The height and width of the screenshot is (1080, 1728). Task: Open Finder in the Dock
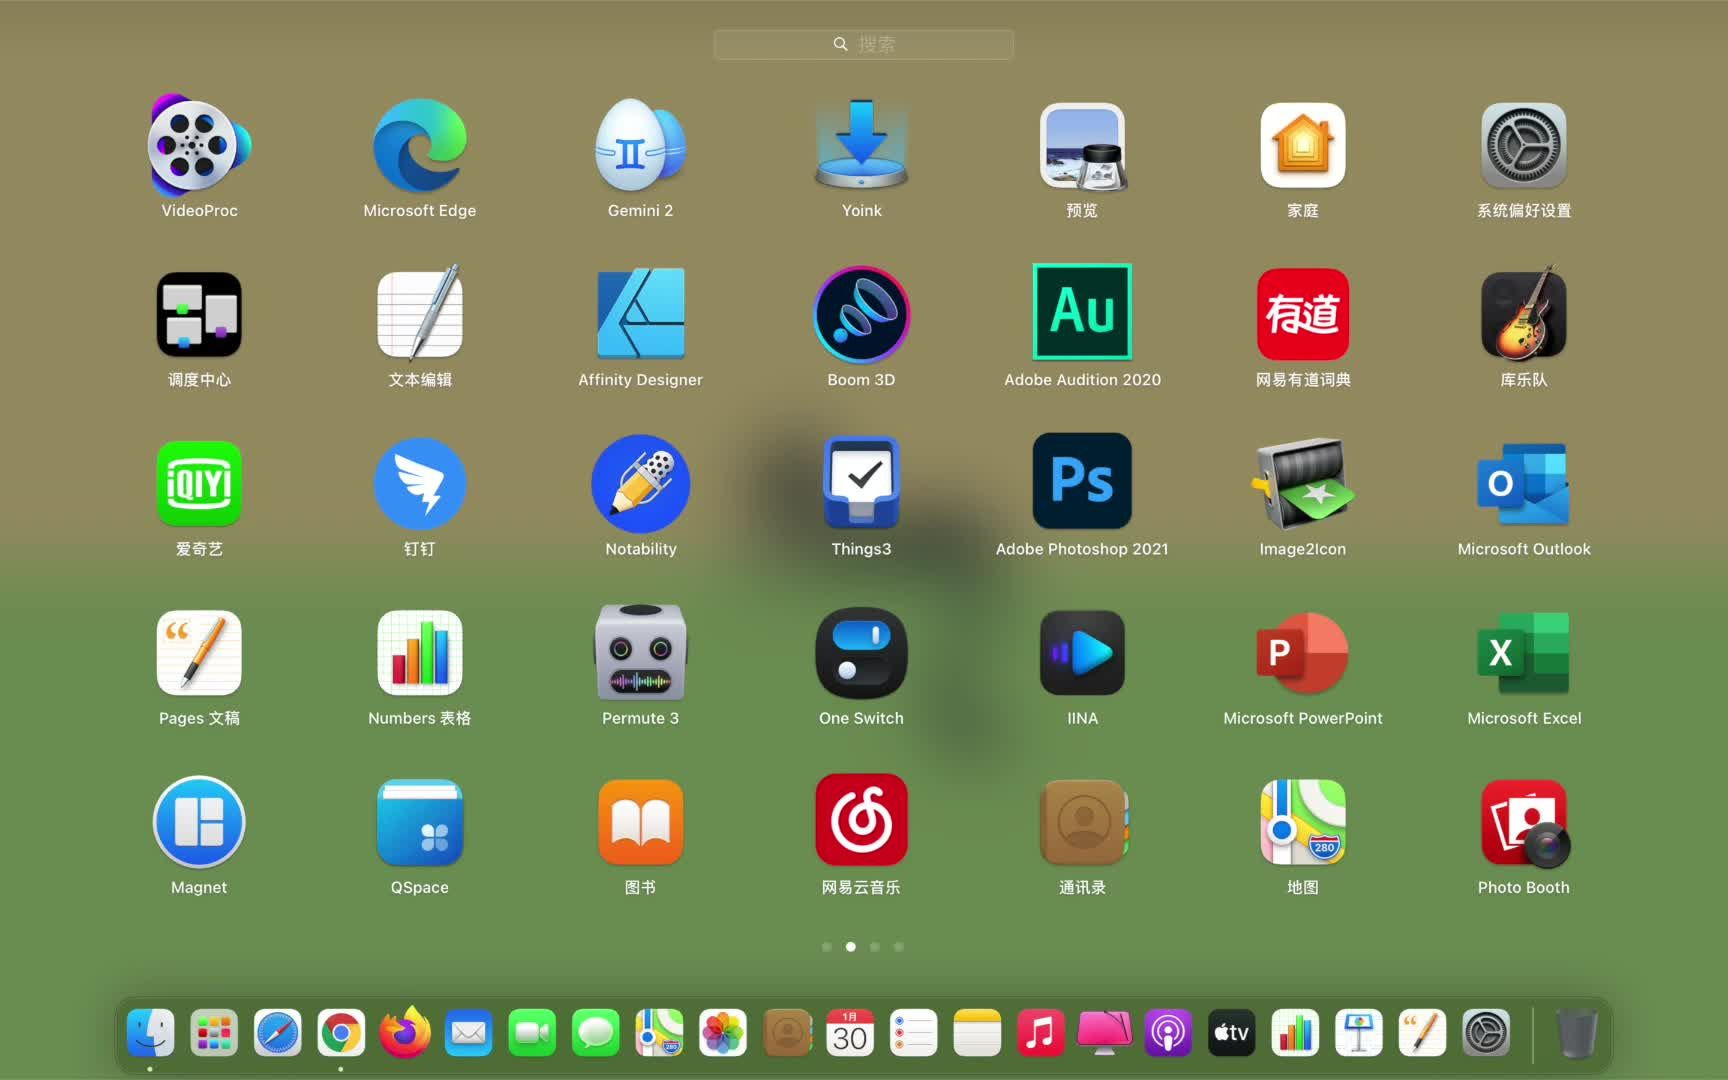(150, 1033)
